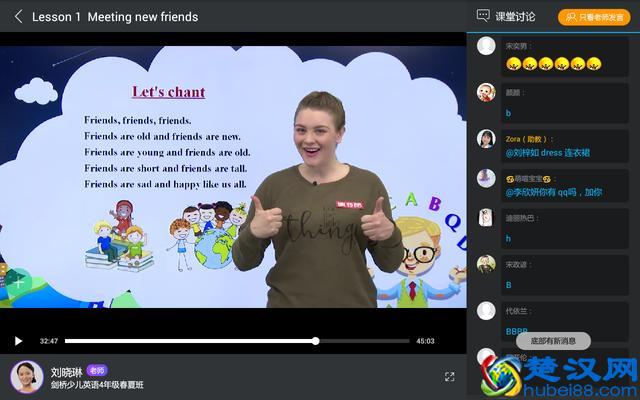Seek the video progress bar handle
This screenshot has height=400, width=640.
315,341
